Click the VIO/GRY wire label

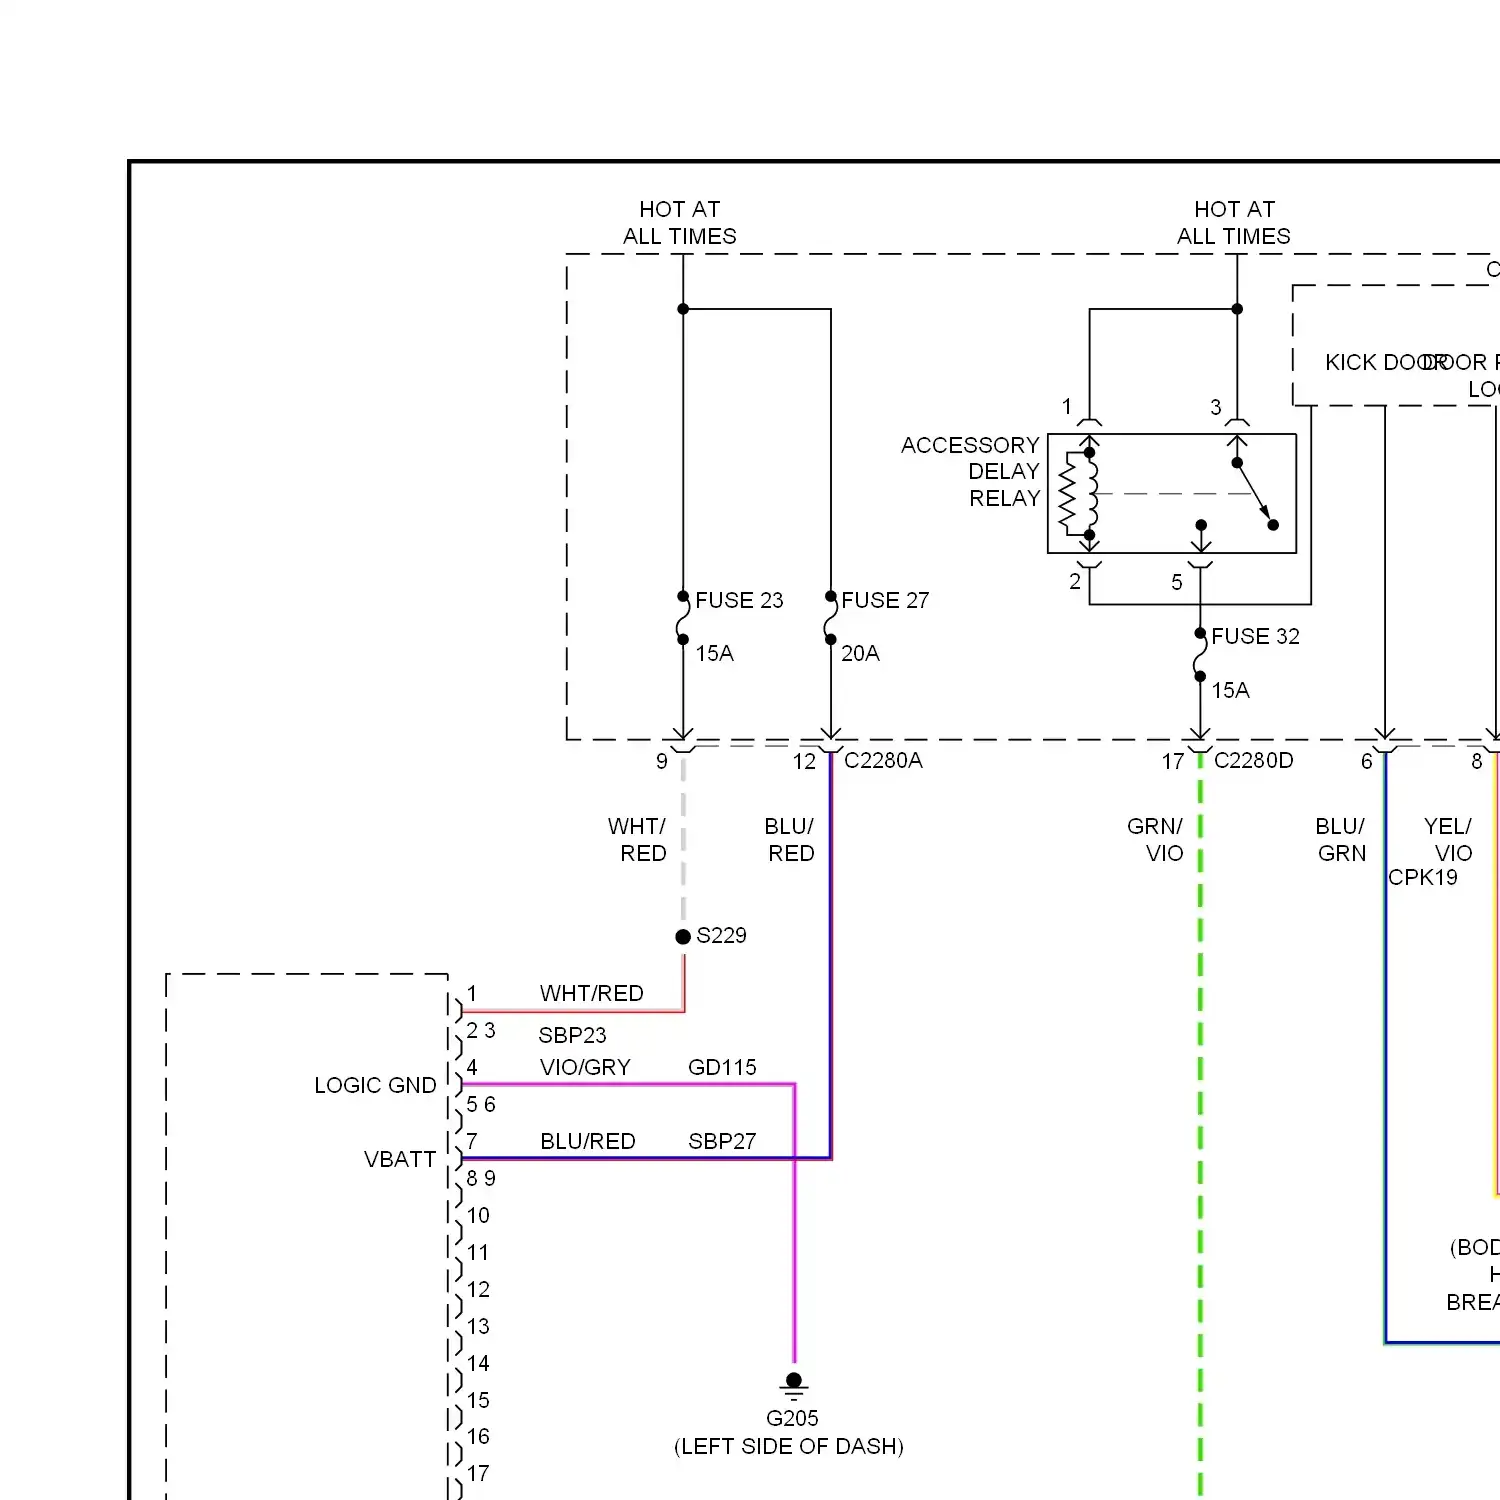585,1067
